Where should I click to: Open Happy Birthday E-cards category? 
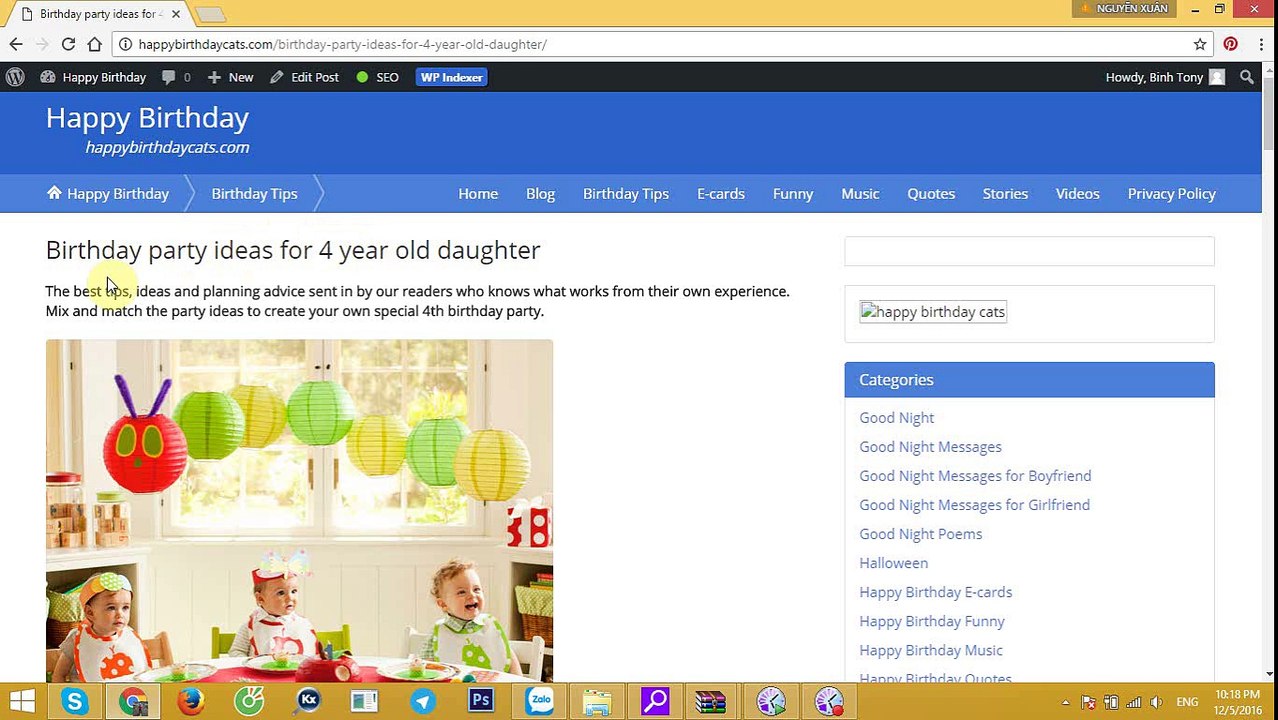[x=935, y=591]
